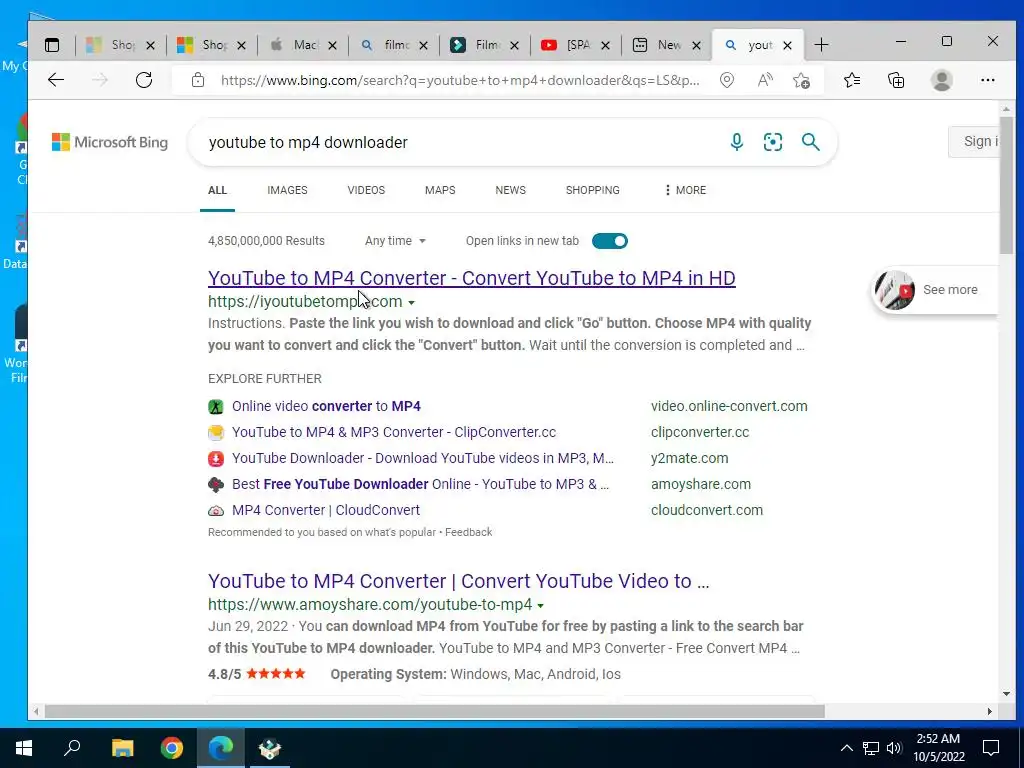1024x768 pixels.
Task: Click the Bing search magnifier button
Action: coord(810,142)
